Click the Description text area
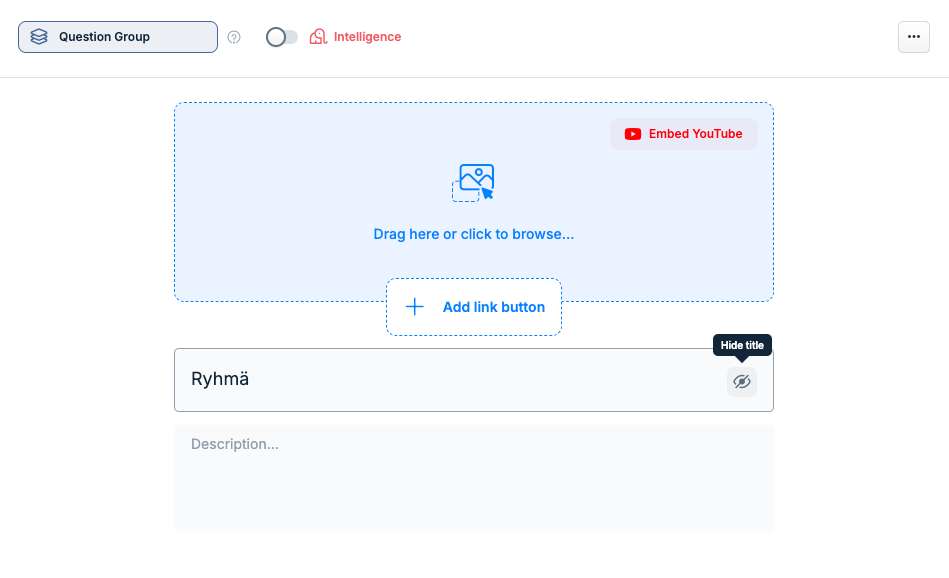This screenshot has height=578, width=949. (x=474, y=478)
